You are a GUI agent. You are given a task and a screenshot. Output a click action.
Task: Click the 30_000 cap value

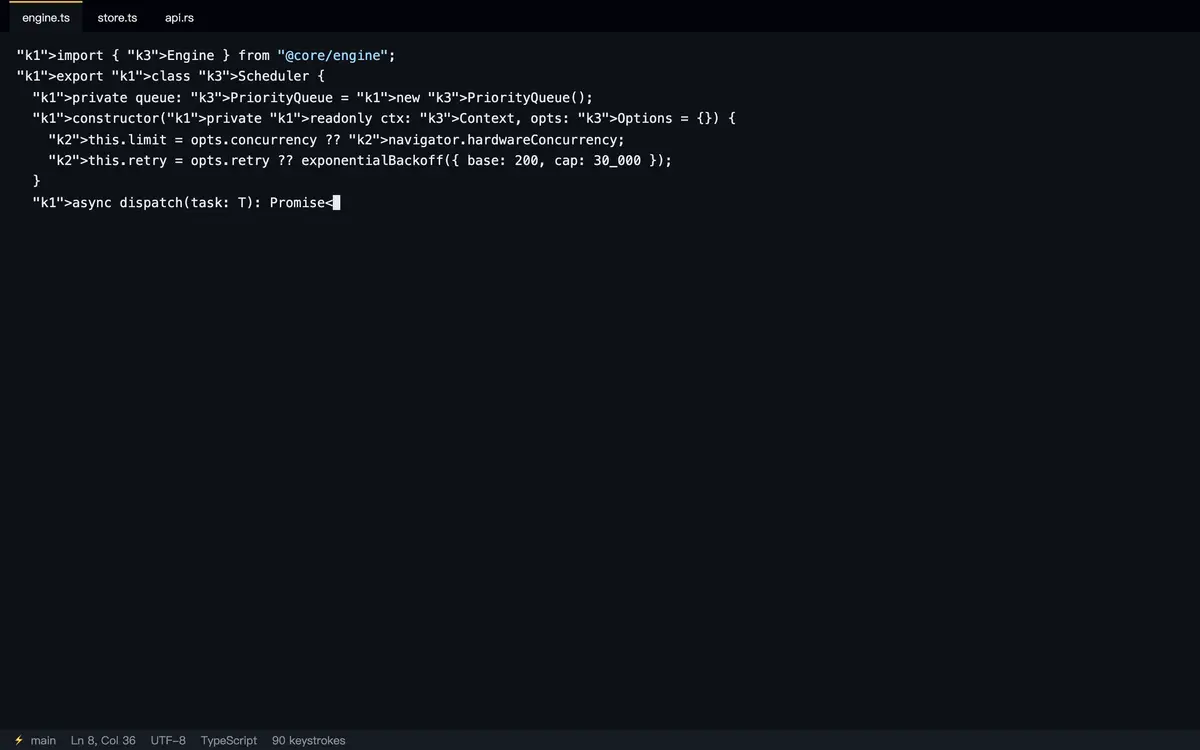[617, 161]
